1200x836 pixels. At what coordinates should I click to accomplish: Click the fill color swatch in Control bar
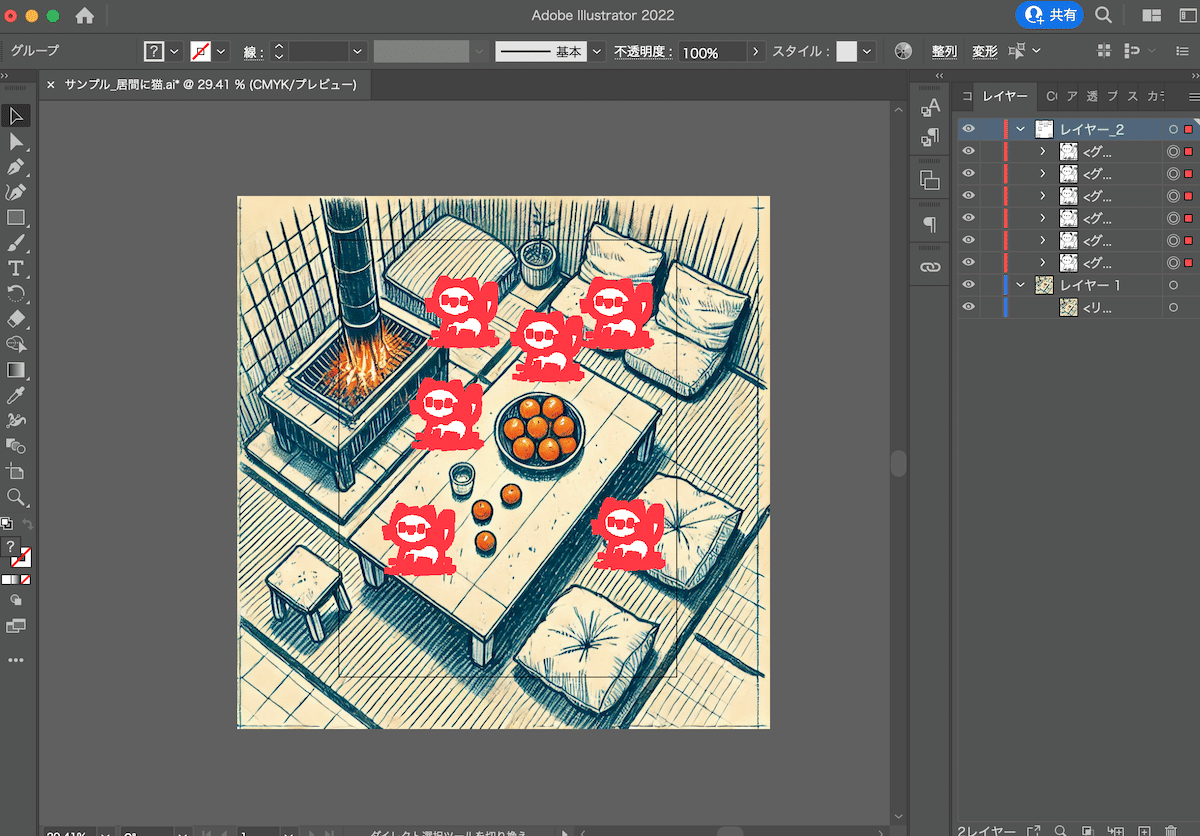(x=154, y=51)
